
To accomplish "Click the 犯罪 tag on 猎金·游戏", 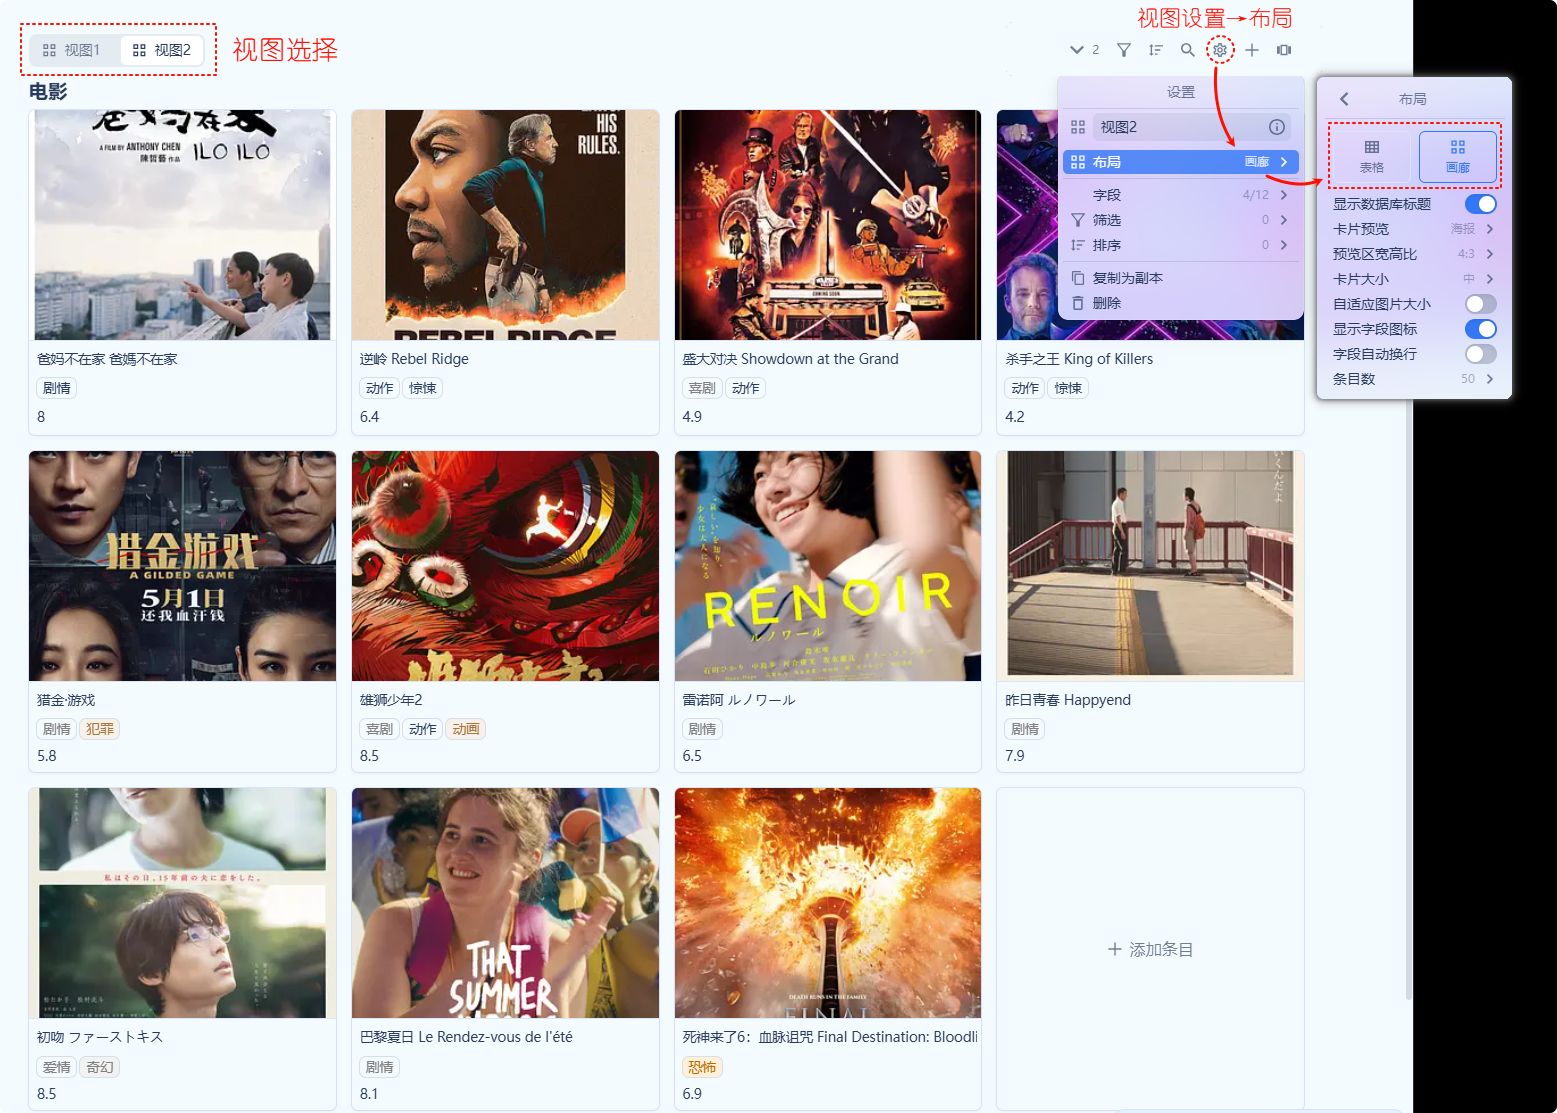I will tap(100, 729).
